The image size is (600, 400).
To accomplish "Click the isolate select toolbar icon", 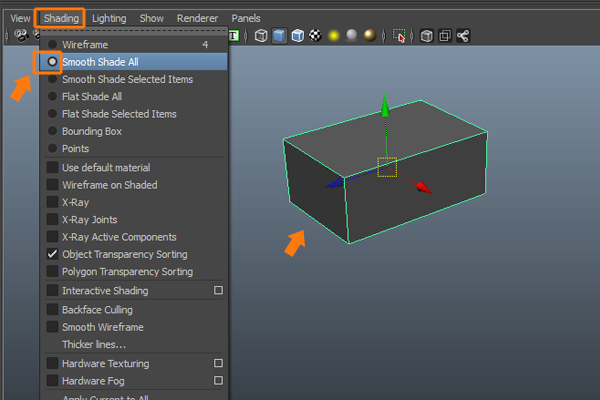I will tap(400, 36).
